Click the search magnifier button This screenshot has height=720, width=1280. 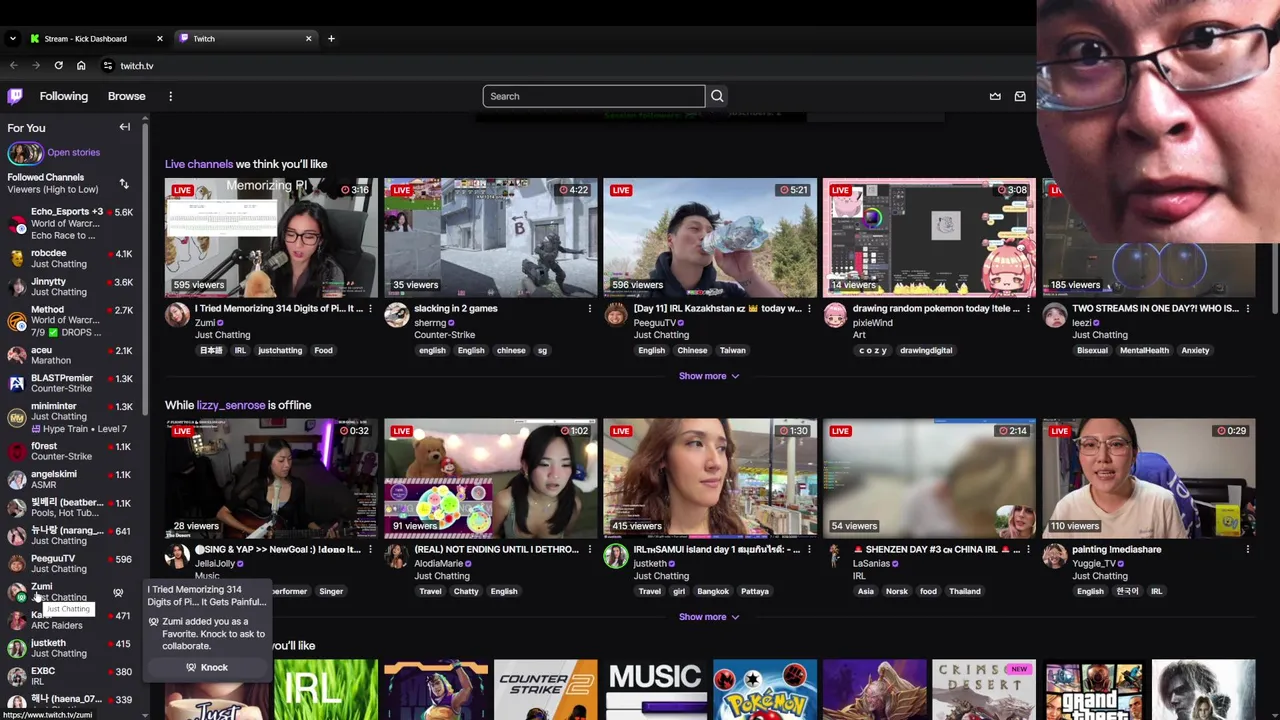(717, 96)
